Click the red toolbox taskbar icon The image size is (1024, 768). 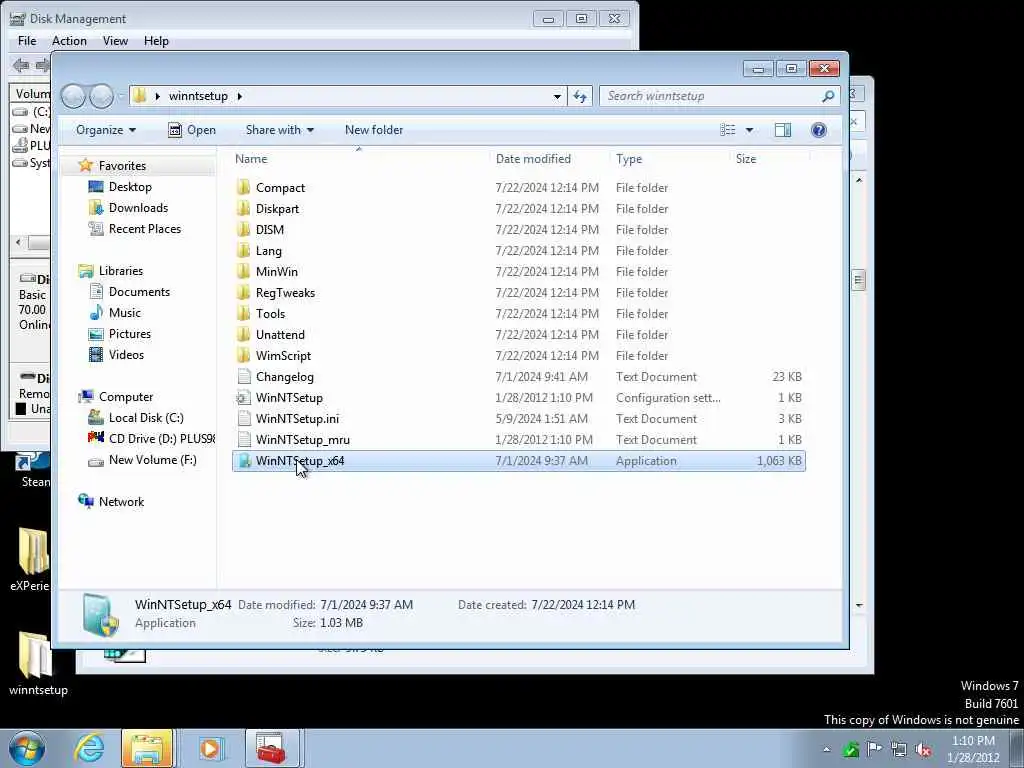tap(271, 748)
